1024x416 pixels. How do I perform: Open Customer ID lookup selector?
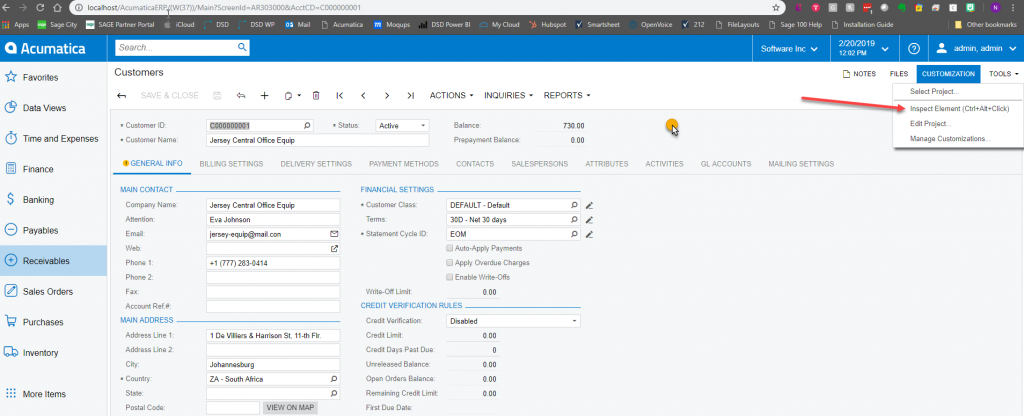coord(307,125)
